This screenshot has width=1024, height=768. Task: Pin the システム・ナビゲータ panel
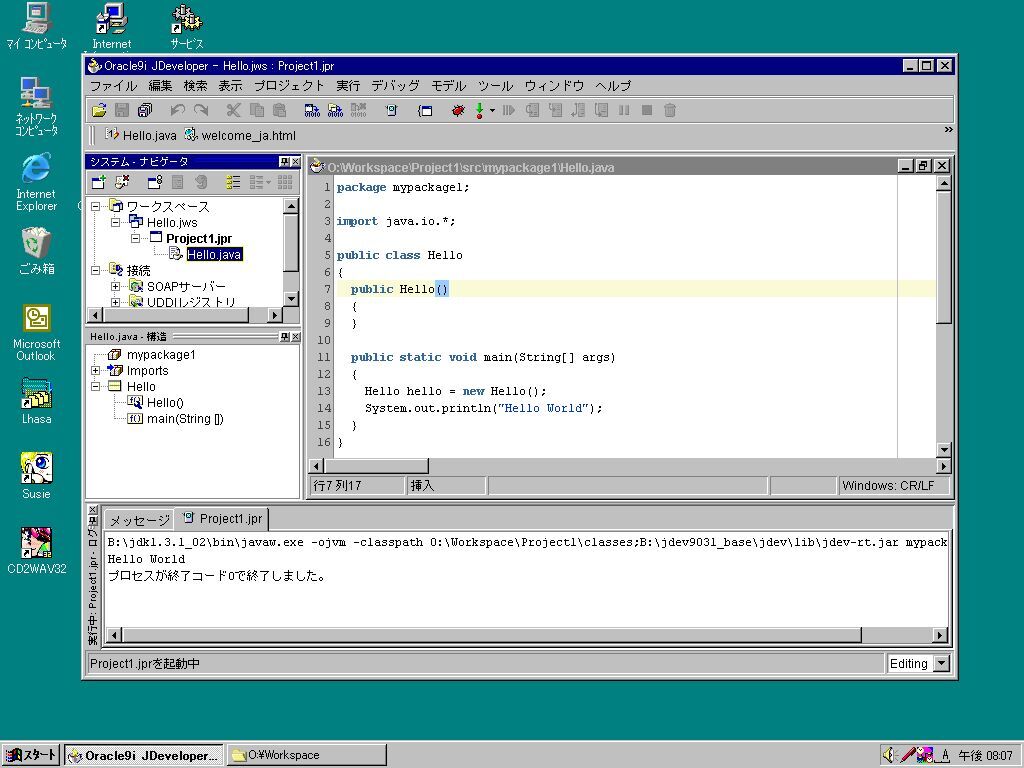[285, 161]
